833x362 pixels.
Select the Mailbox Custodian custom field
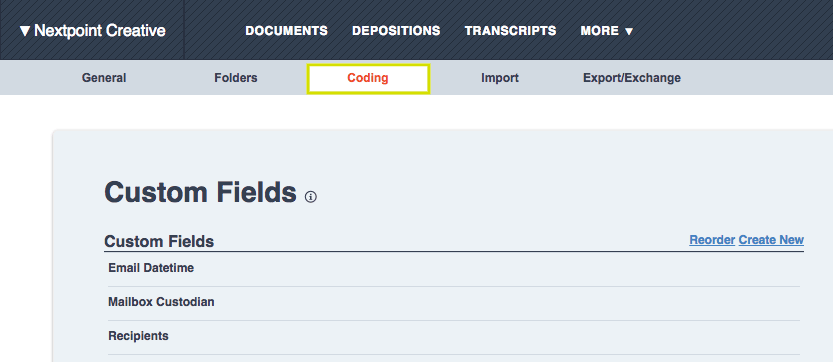point(454,302)
